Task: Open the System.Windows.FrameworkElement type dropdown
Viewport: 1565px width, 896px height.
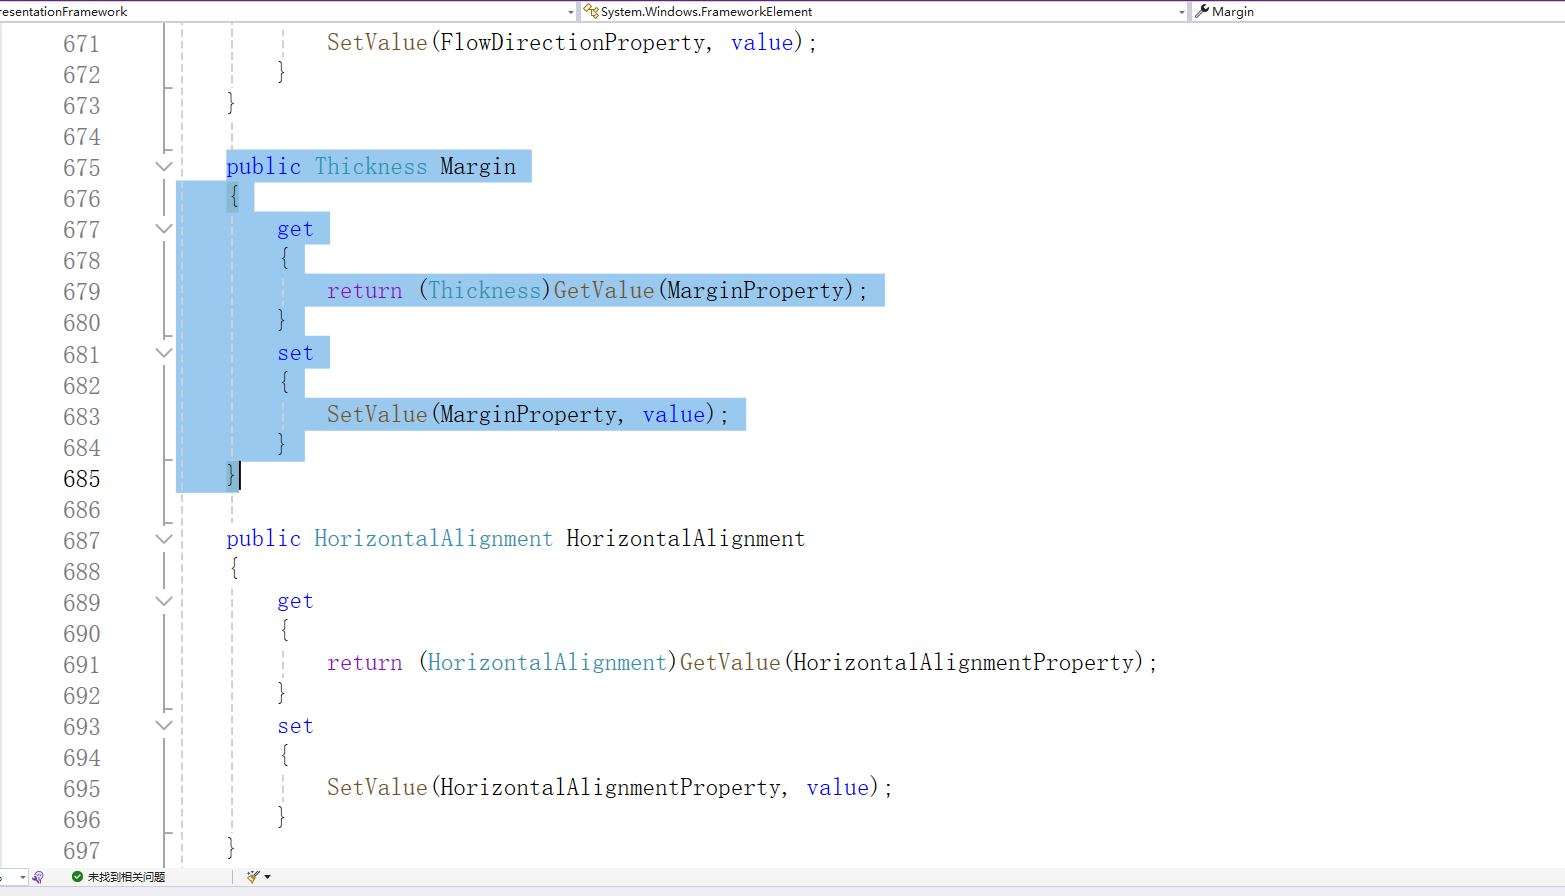Action: tap(1181, 12)
